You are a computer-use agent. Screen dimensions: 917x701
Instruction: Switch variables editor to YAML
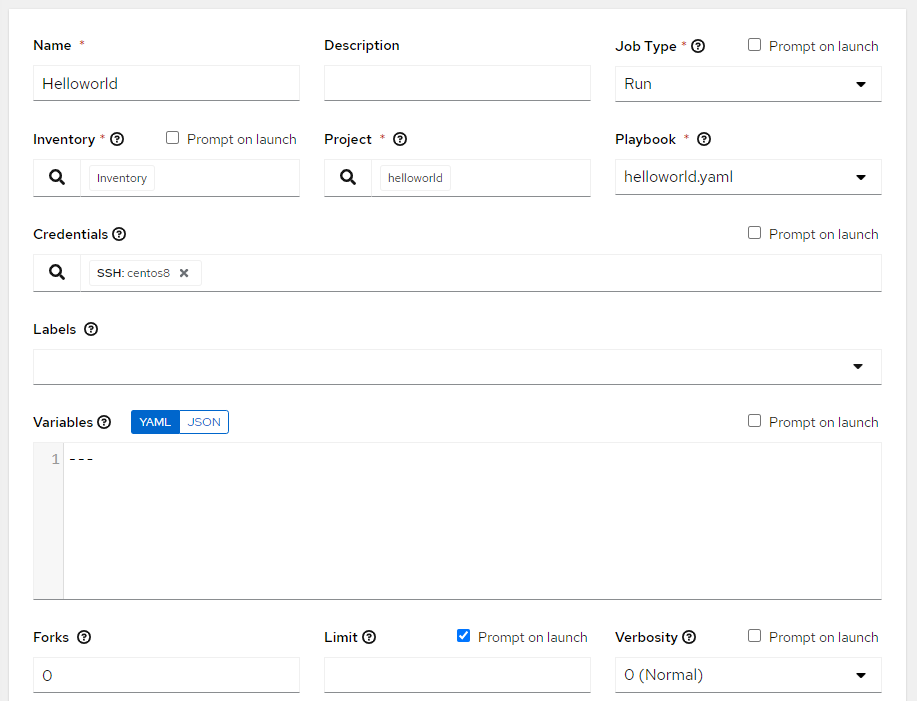coord(155,422)
